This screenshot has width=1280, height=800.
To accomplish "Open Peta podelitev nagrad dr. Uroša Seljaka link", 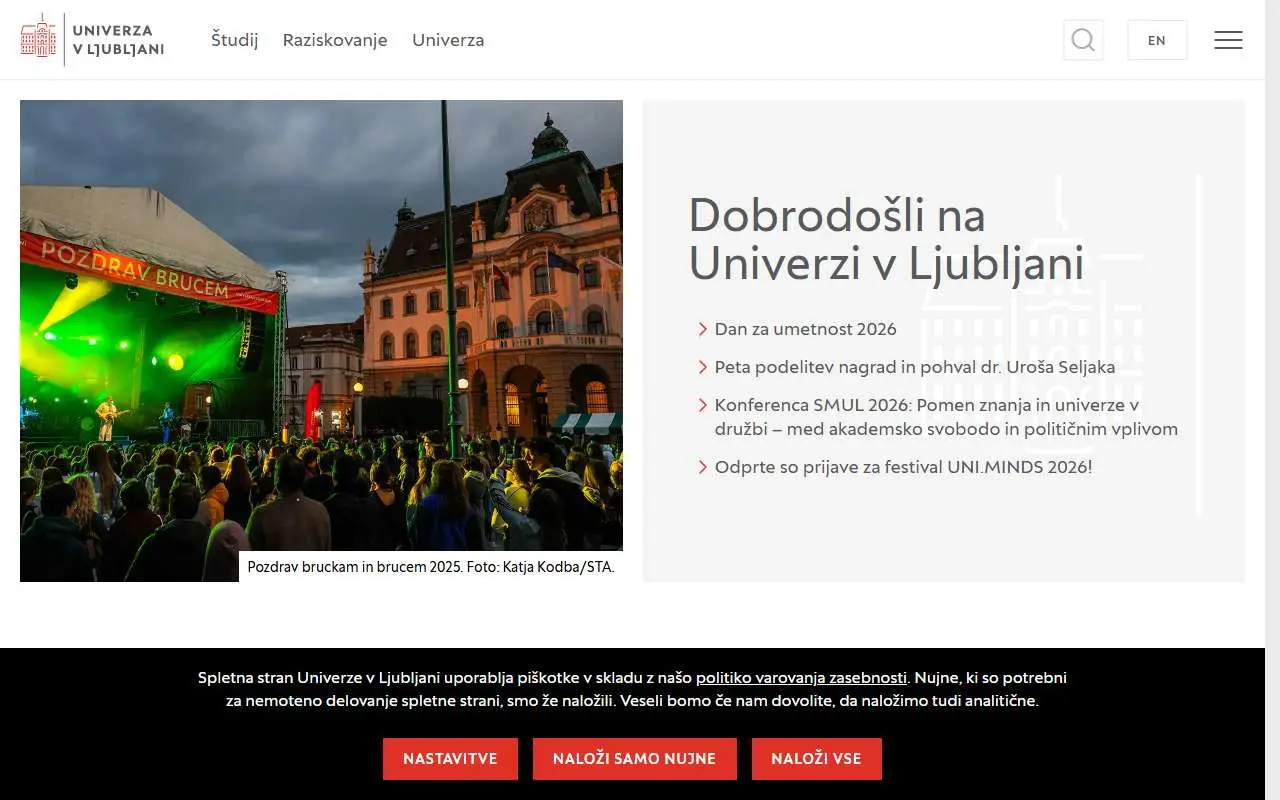I will coord(914,367).
